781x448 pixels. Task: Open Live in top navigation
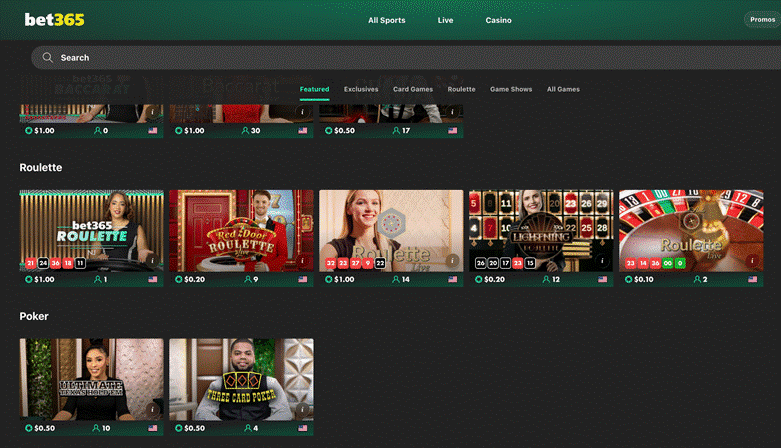click(x=445, y=20)
